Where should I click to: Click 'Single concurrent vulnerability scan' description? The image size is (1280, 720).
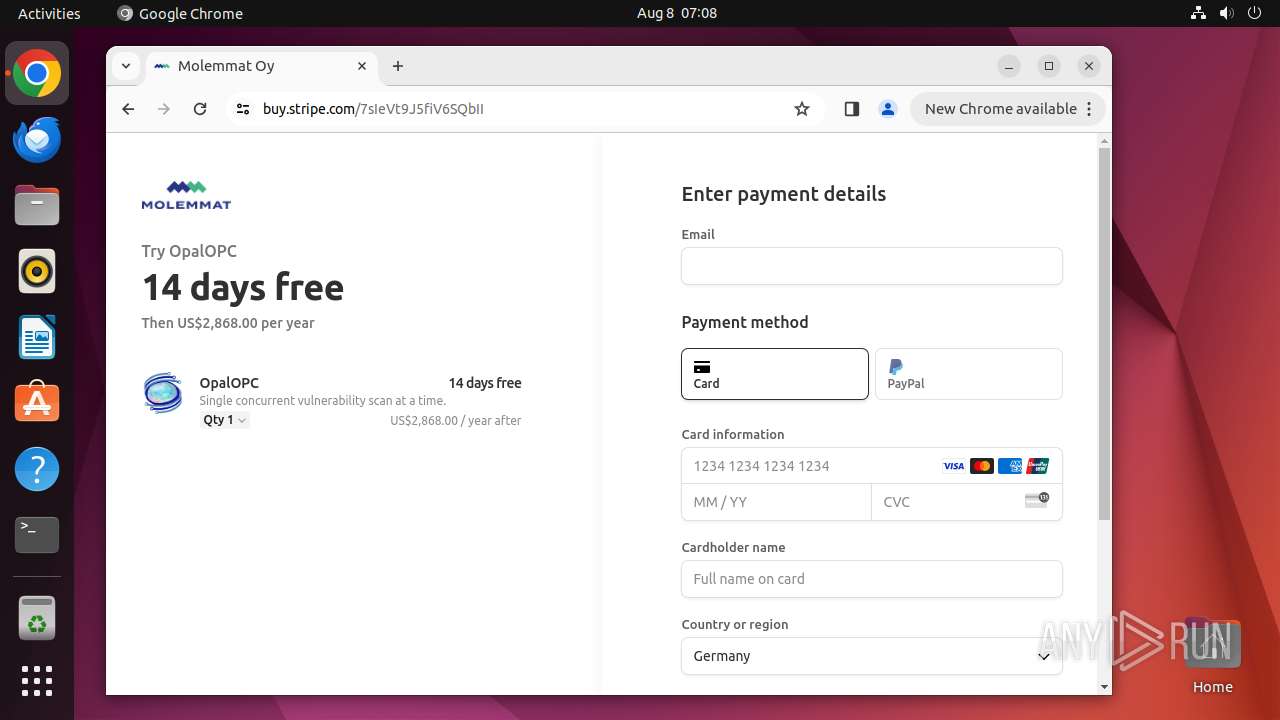323,401
